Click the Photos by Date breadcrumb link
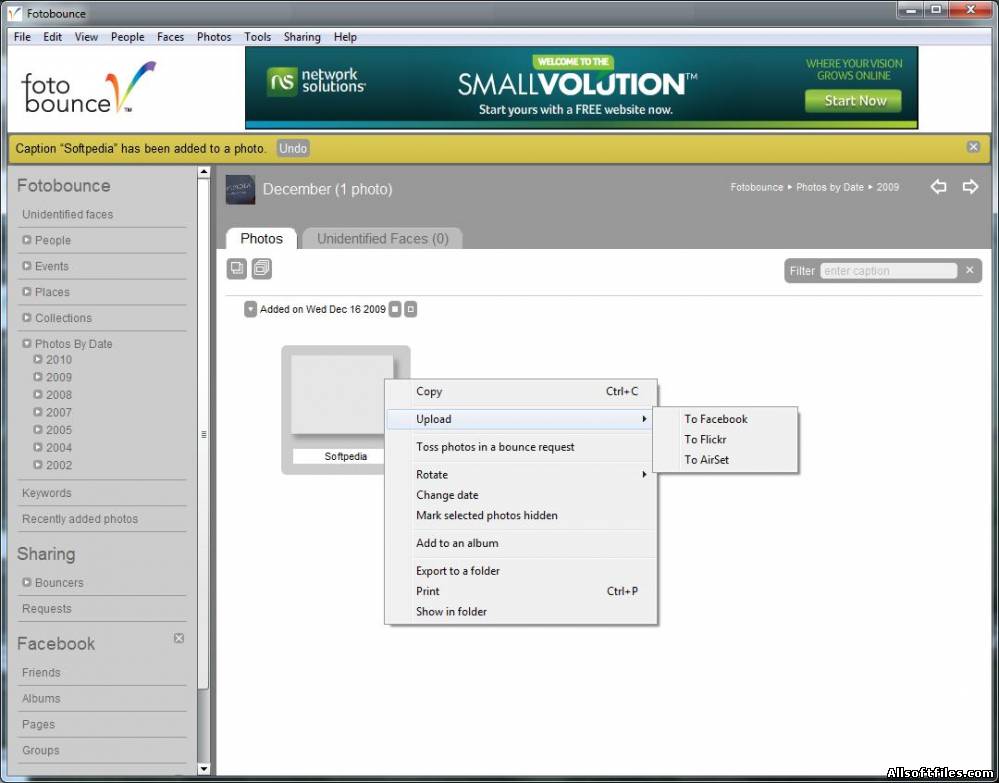The height and width of the screenshot is (783, 999). point(830,187)
